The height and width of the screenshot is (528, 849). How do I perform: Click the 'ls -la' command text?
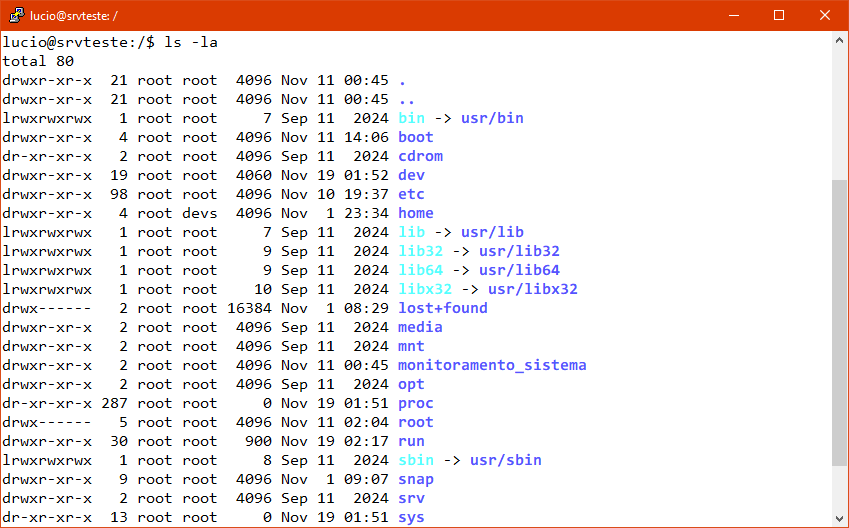[191, 42]
